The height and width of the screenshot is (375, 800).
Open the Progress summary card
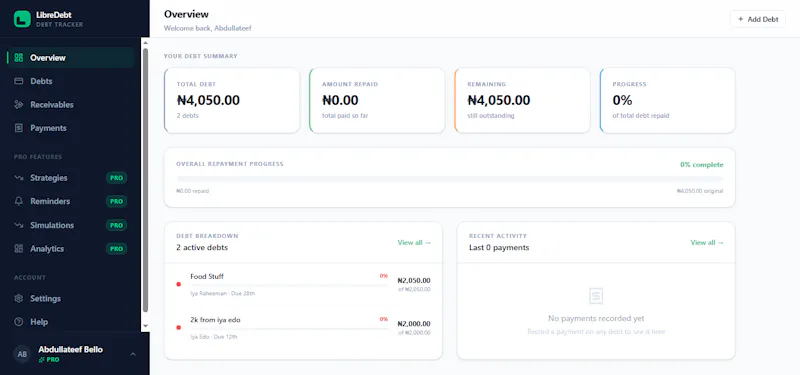667,101
